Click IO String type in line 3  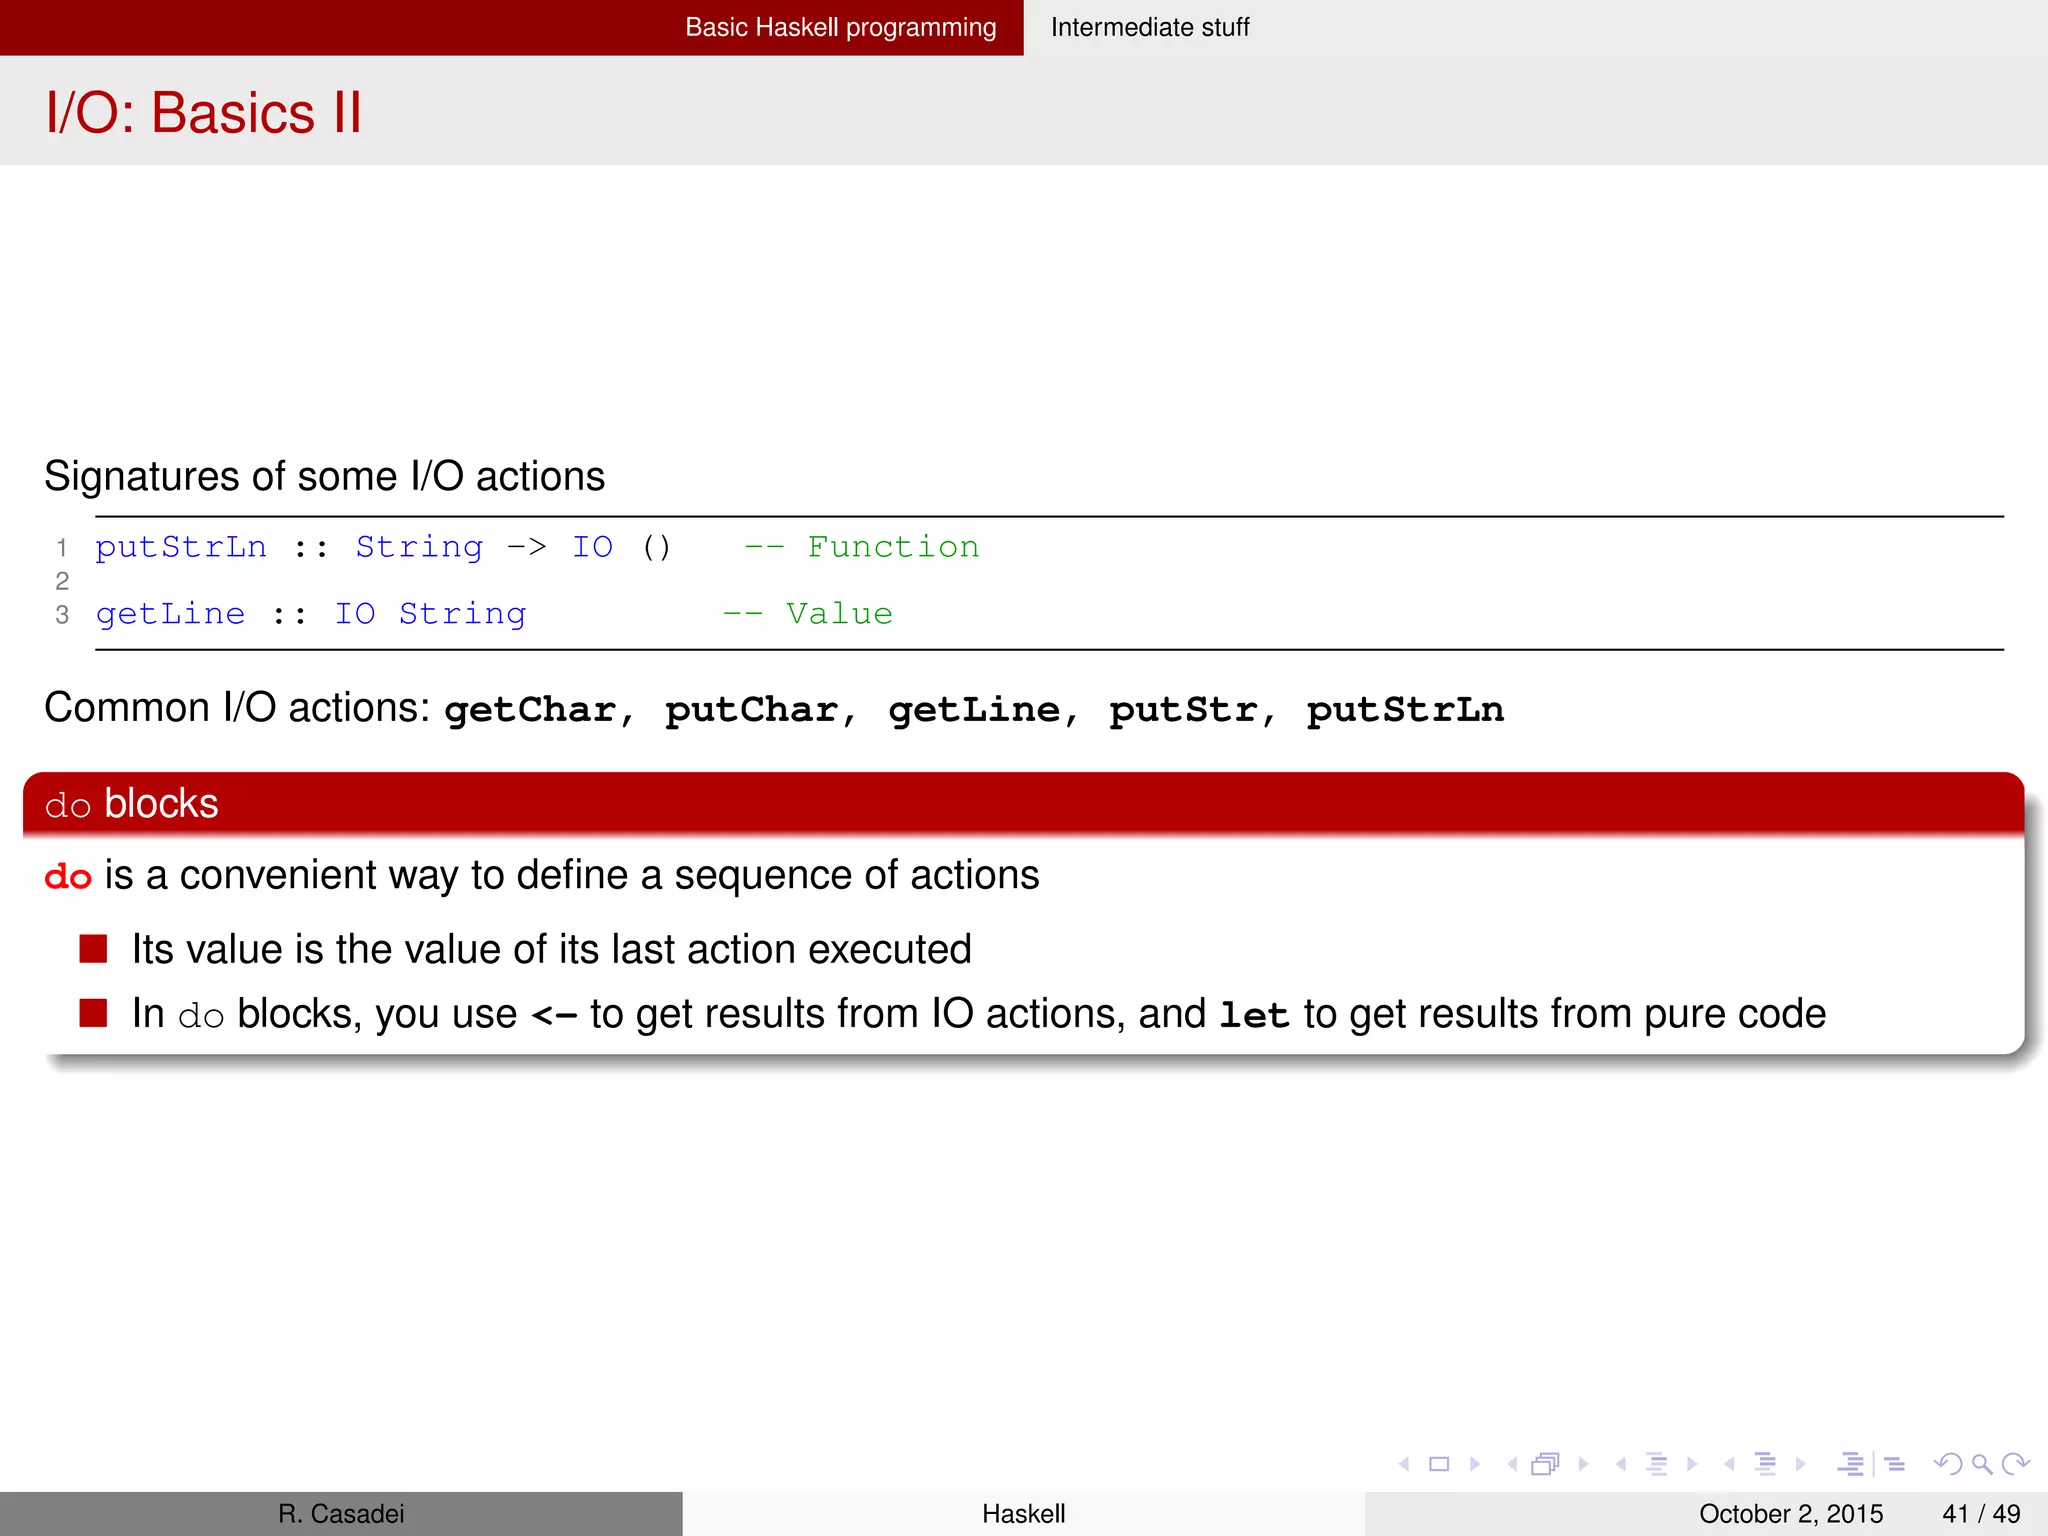[x=430, y=613]
